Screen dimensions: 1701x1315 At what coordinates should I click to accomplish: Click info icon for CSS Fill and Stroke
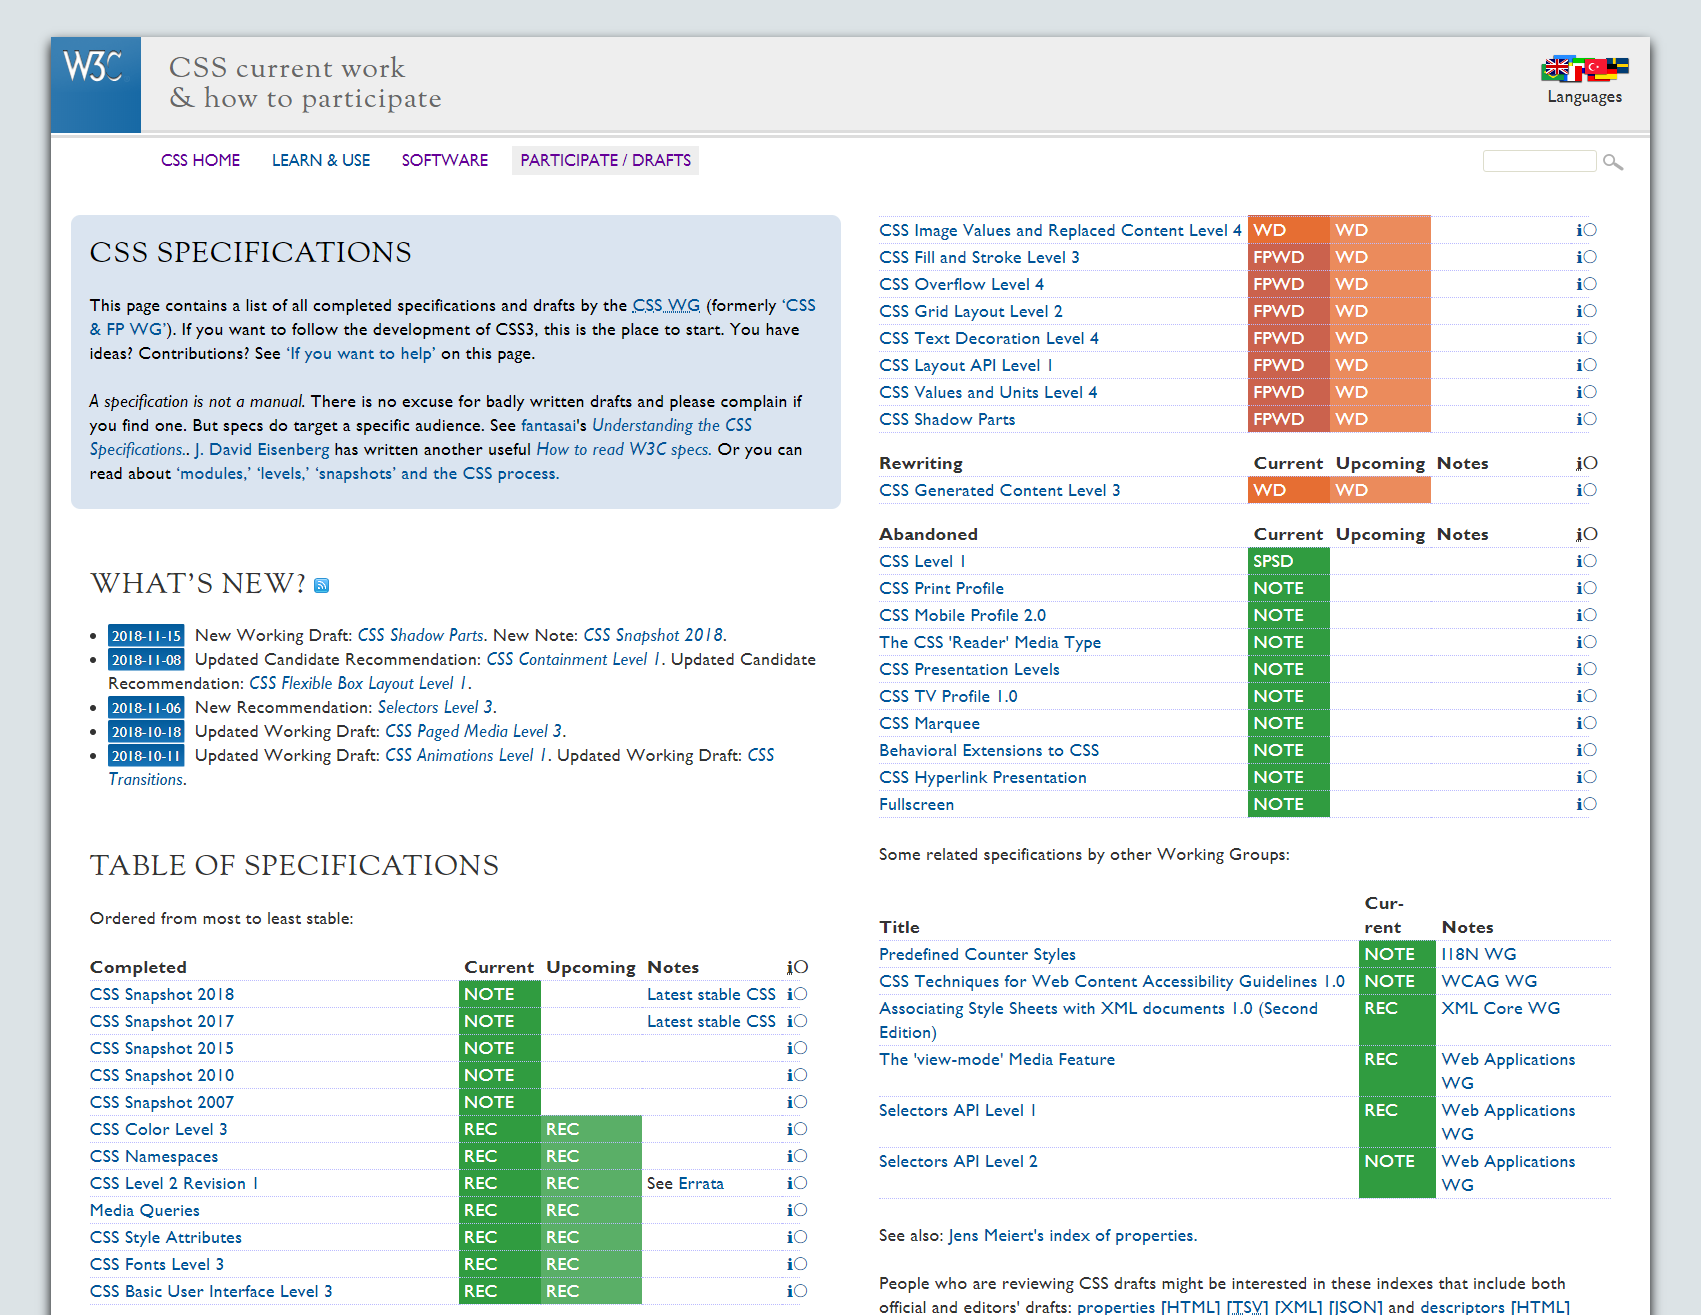click(1587, 257)
